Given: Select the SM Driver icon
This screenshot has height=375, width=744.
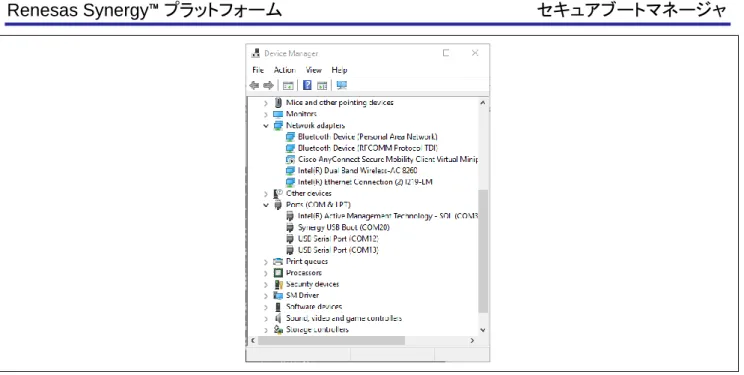Looking at the screenshot, I should click(278, 296).
